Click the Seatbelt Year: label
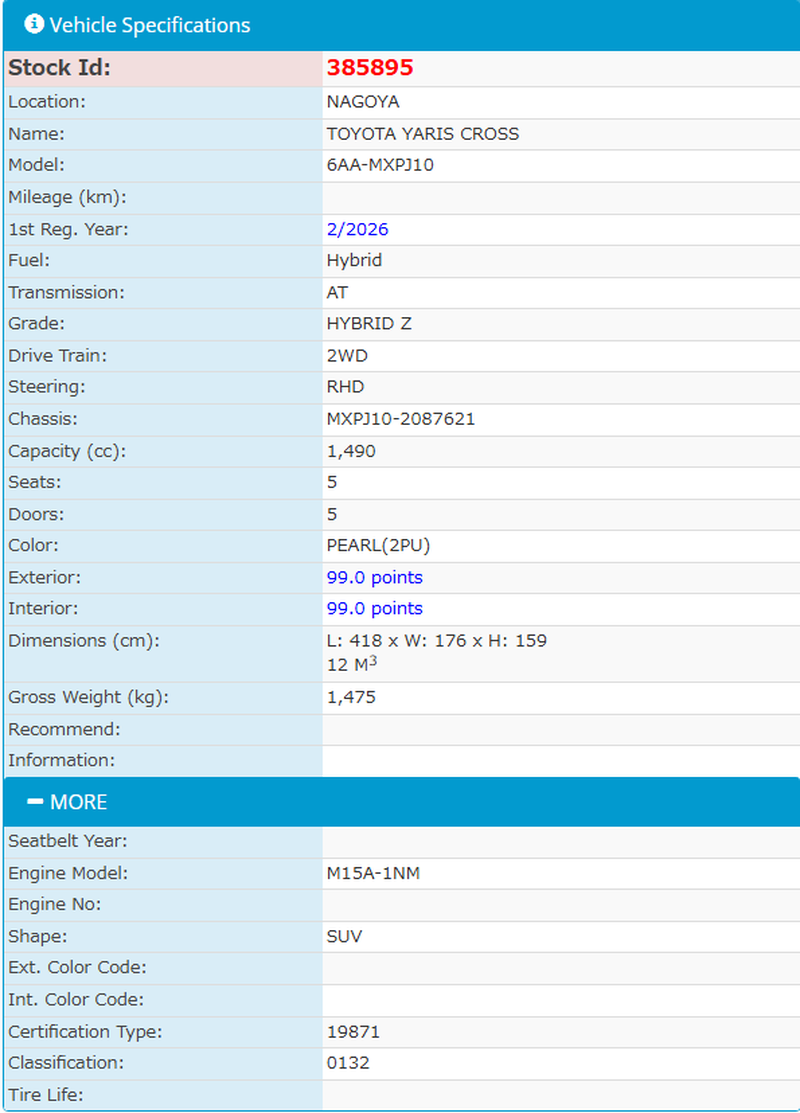Image resolution: width=800 pixels, height=1113 pixels. [x=67, y=841]
